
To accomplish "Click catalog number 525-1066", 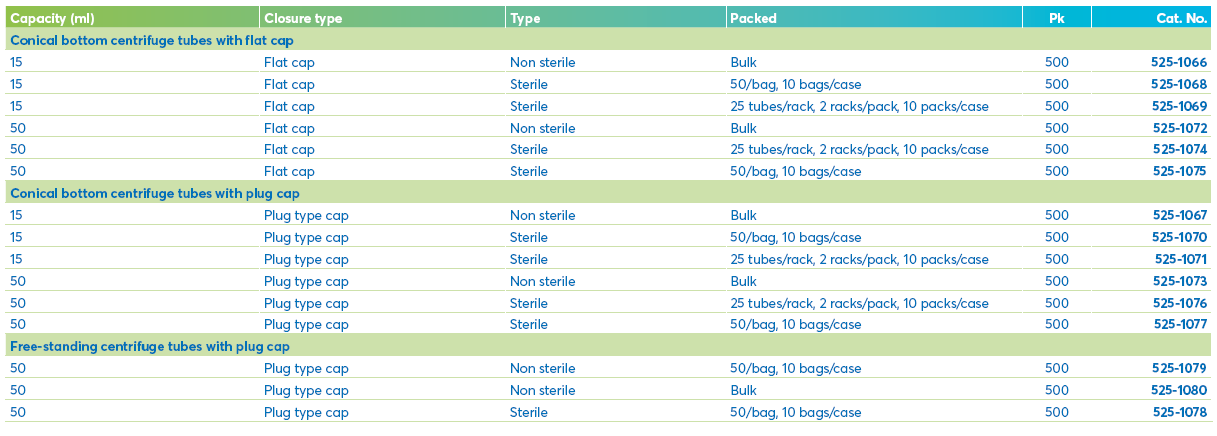I will [1179, 62].
